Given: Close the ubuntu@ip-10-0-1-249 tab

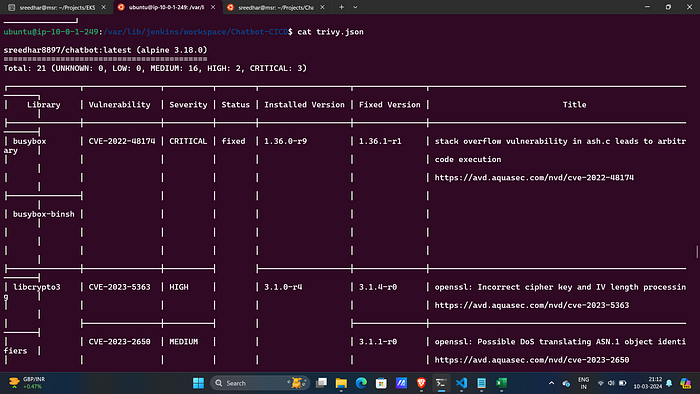Looking at the screenshot, I should [213, 7].
